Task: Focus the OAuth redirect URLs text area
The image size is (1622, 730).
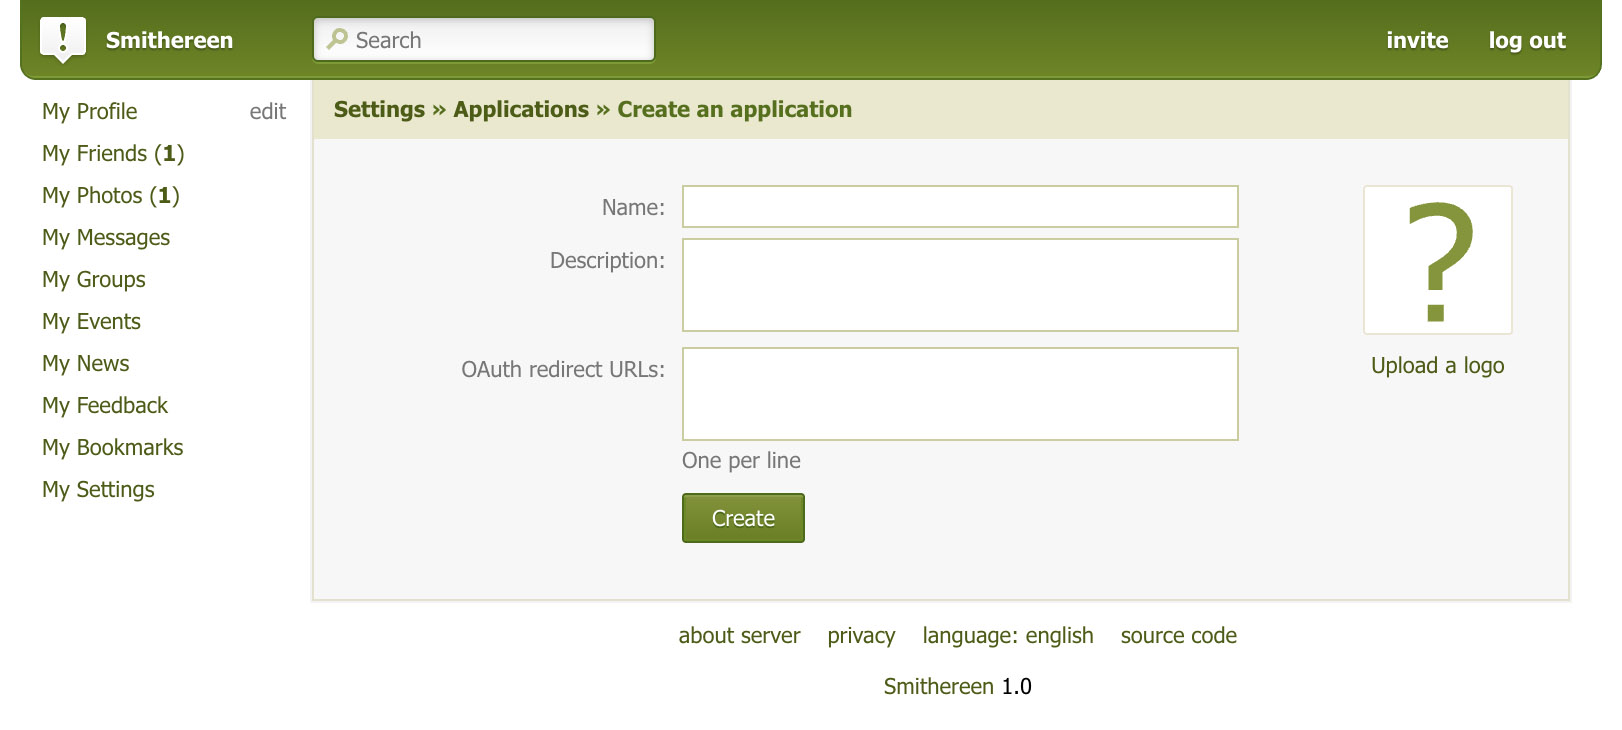Action: coord(959,394)
